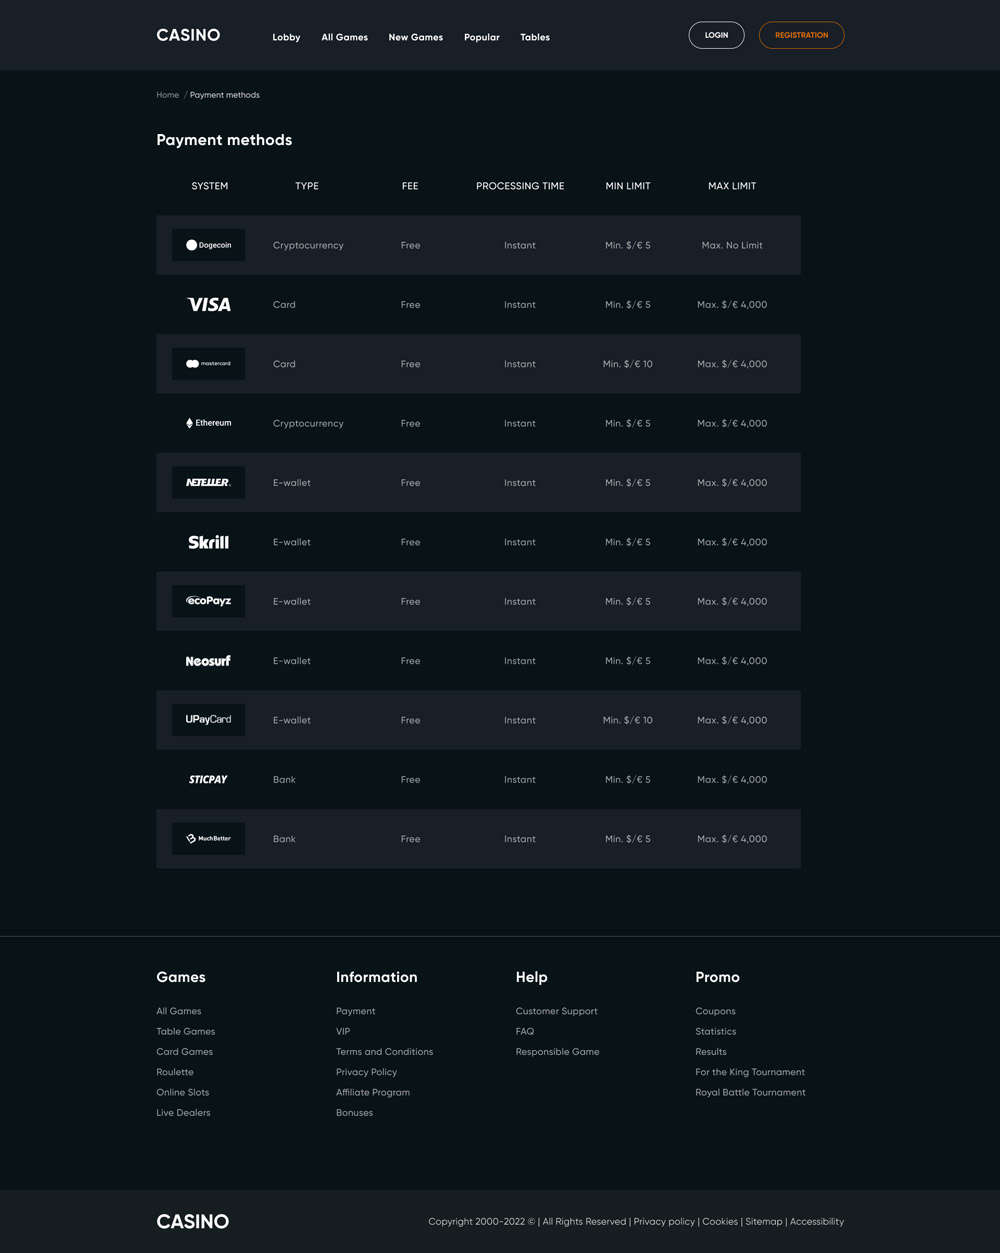Visit the Affiliate Program footer link

tap(373, 1092)
